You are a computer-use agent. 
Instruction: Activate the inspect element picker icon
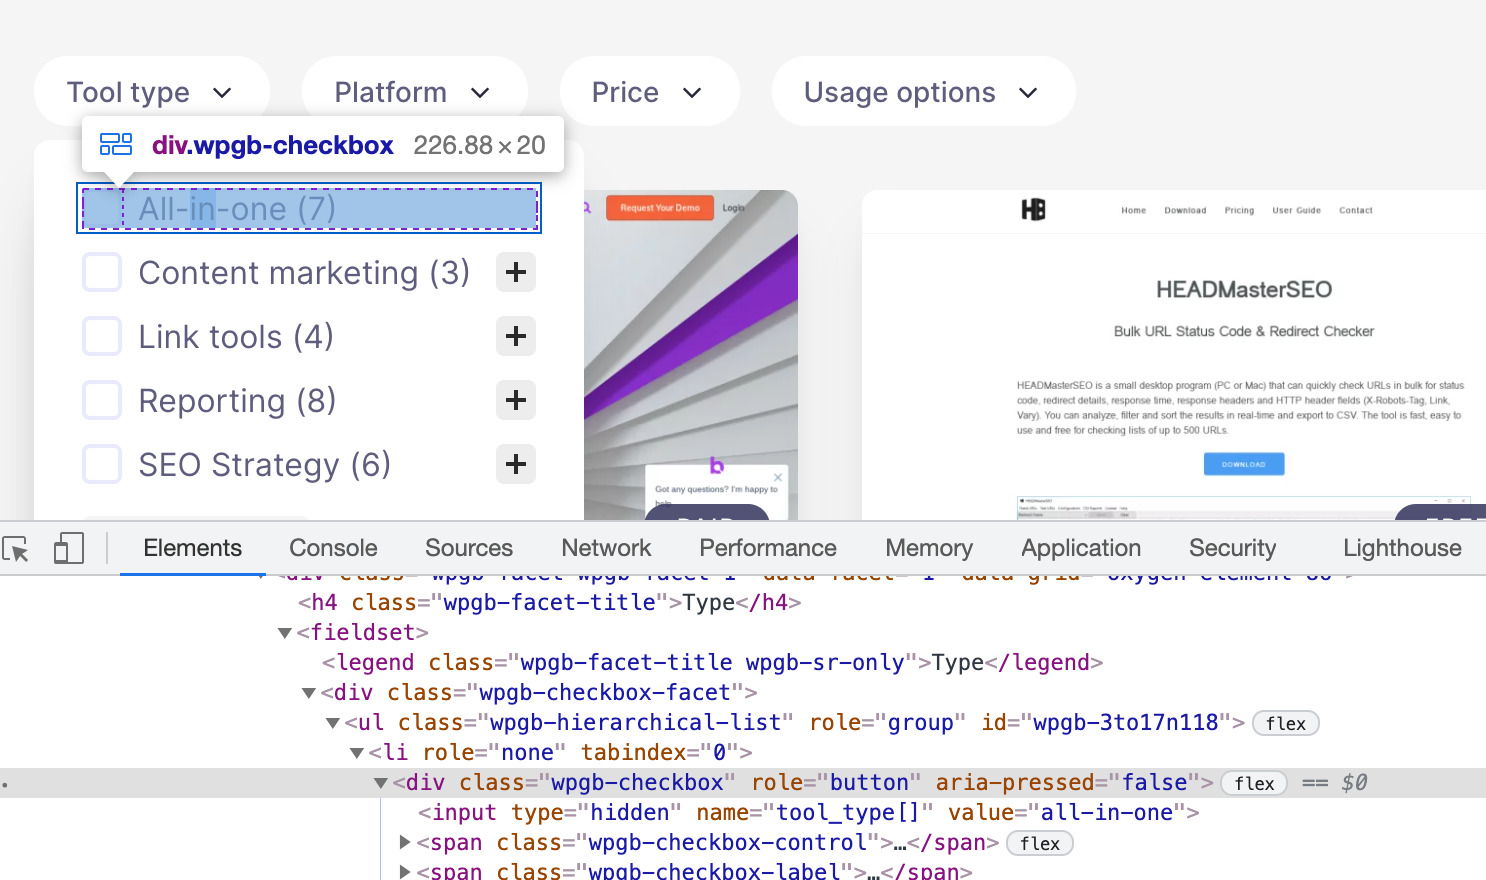click(16, 549)
